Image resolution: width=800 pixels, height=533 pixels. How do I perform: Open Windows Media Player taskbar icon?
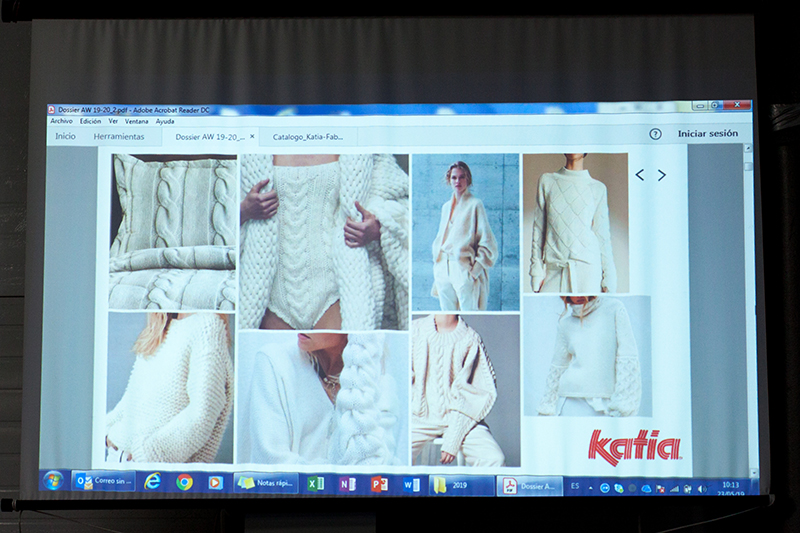(215, 483)
